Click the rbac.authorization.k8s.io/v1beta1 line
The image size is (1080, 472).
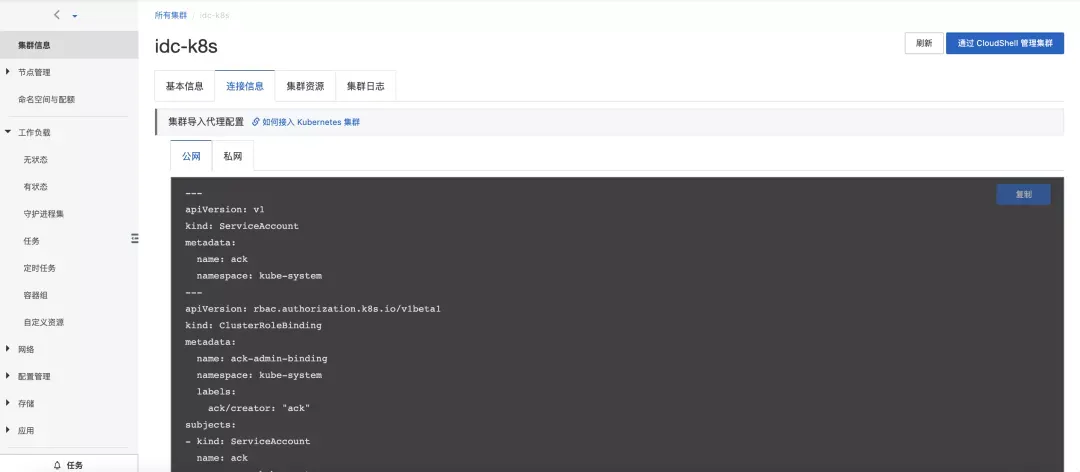[313, 309]
